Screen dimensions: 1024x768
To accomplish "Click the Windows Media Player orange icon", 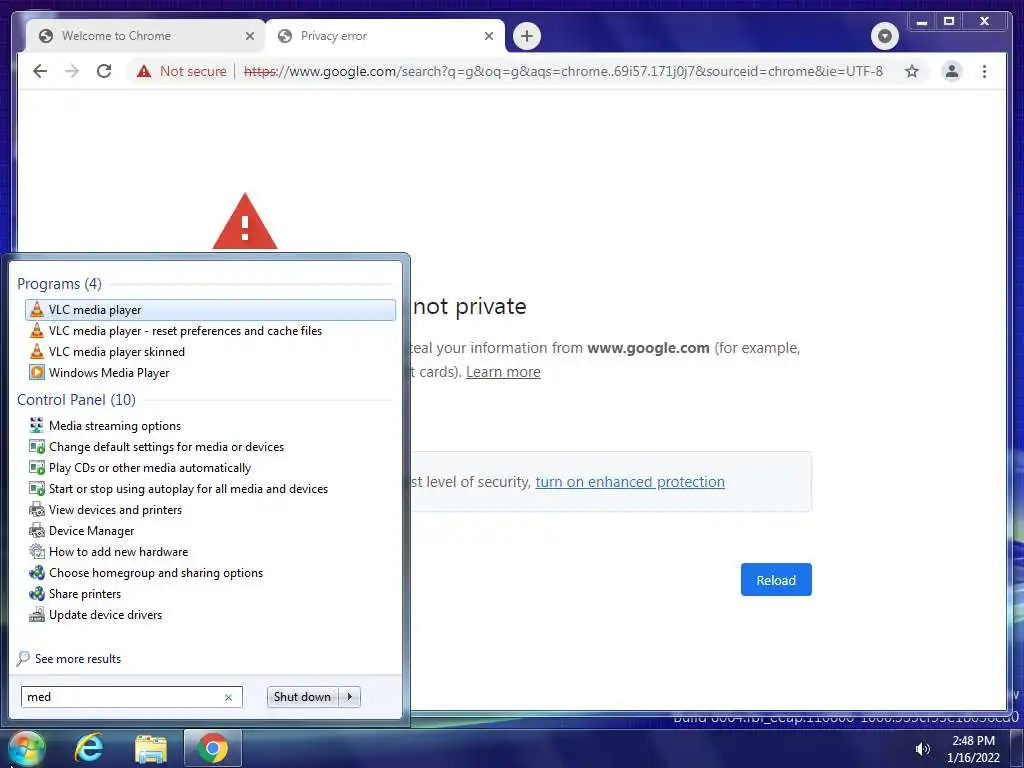I will (37, 372).
